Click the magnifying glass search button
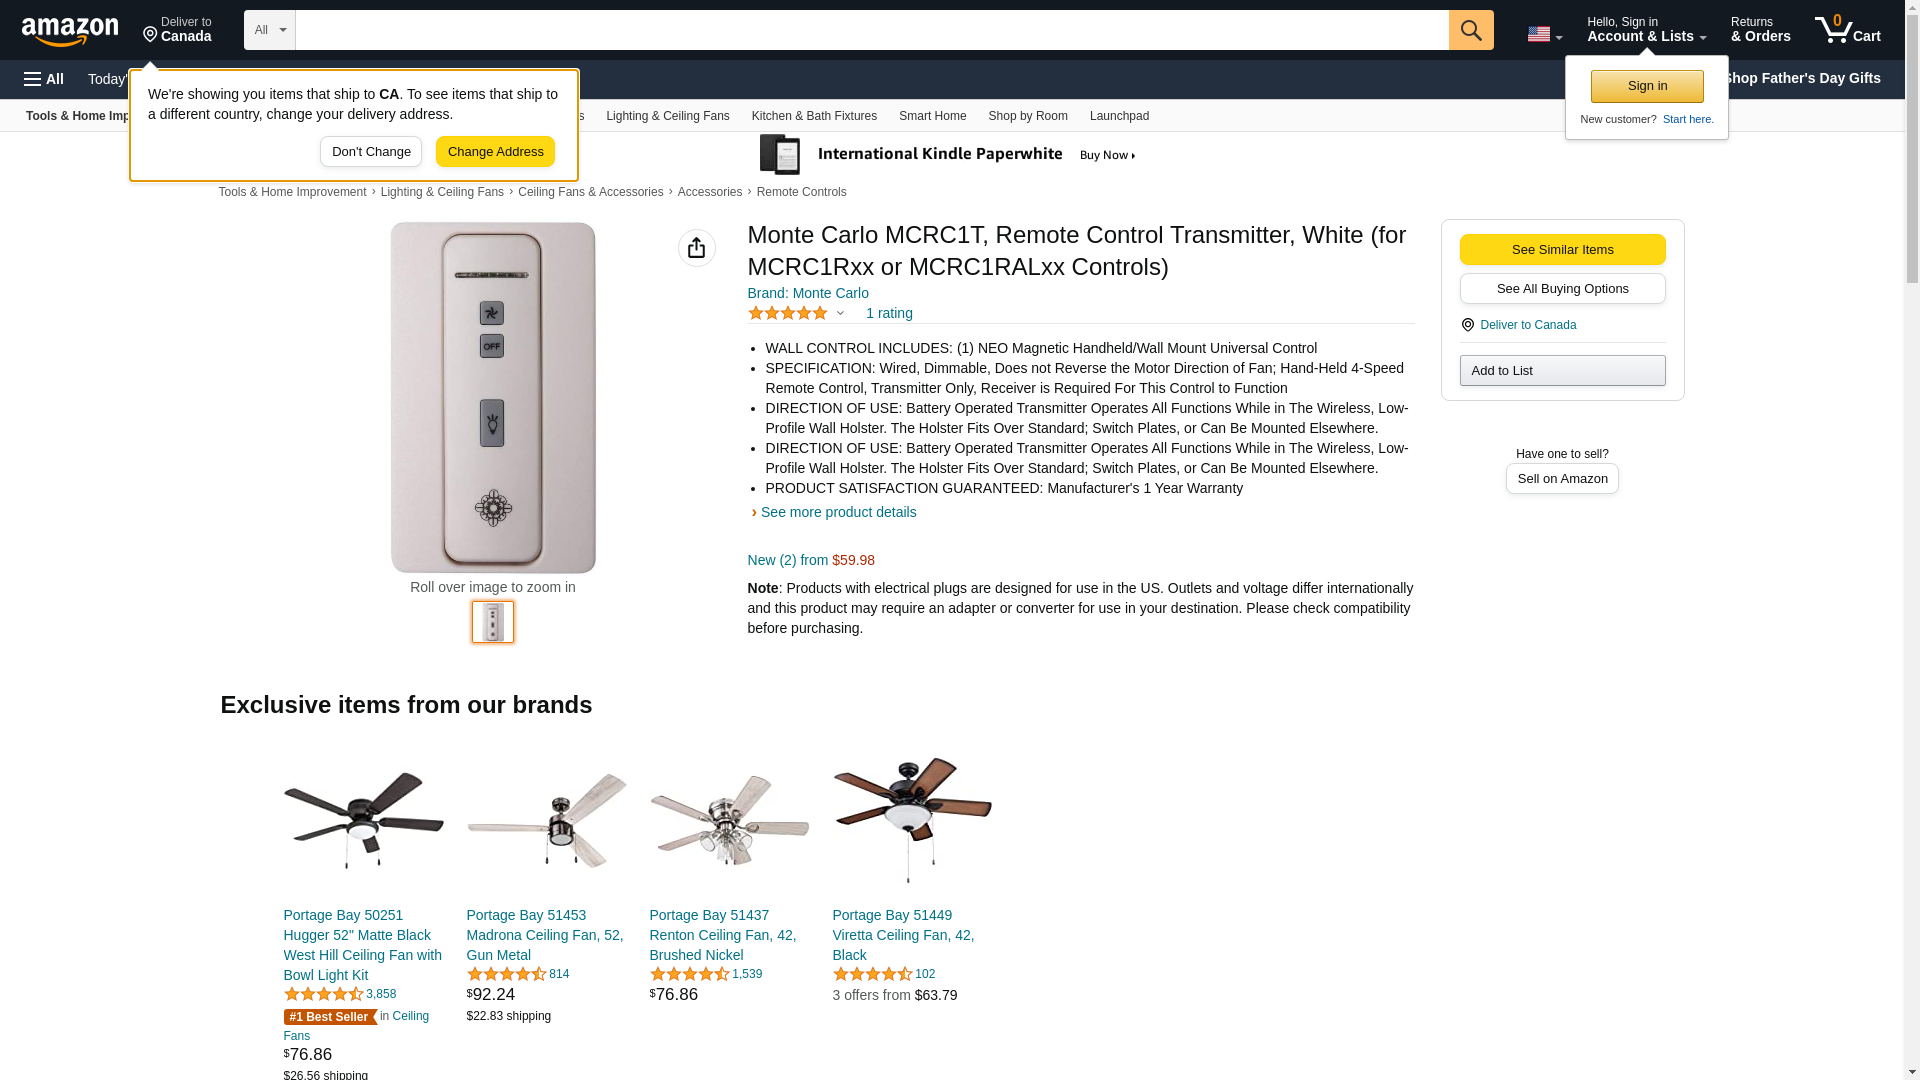Viewport: 1920px width, 1080px height. click(1470, 30)
